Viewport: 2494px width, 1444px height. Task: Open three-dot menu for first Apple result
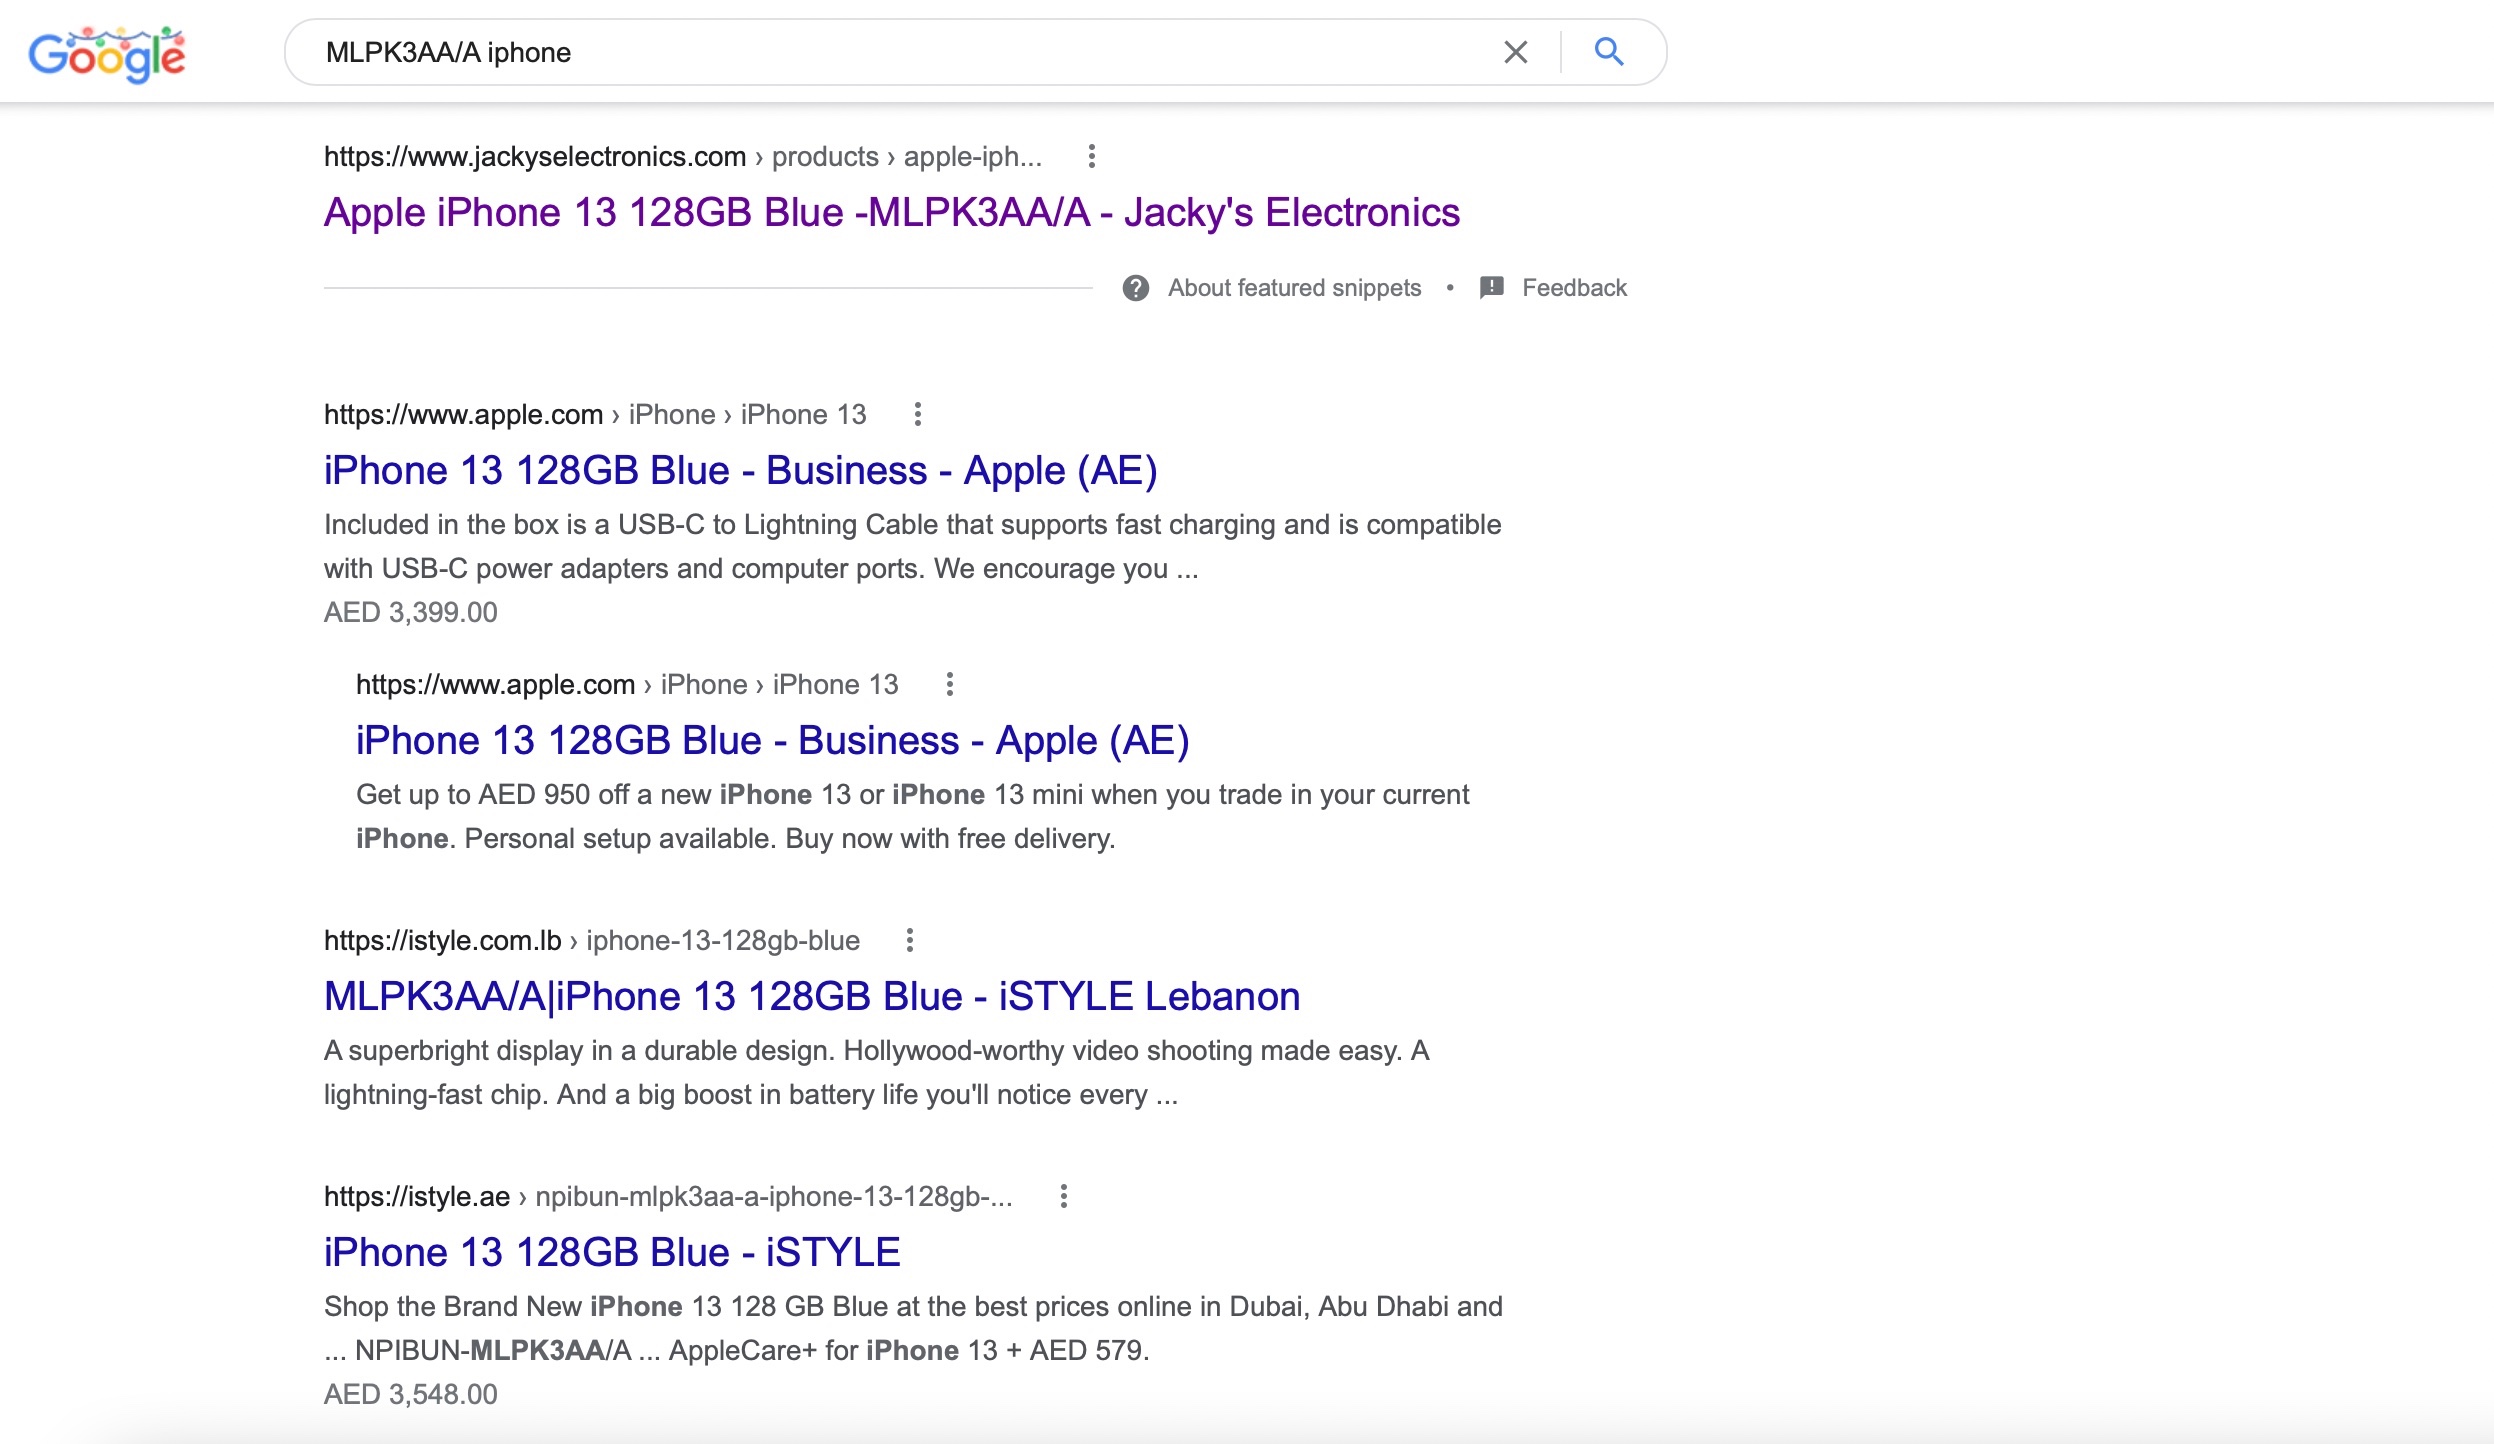pyautogui.click(x=917, y=414)
